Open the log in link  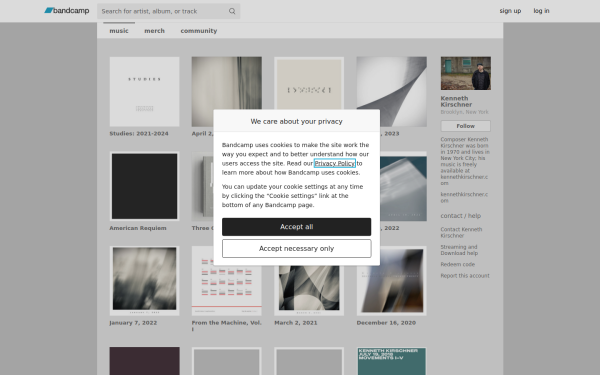click(541, 11)
